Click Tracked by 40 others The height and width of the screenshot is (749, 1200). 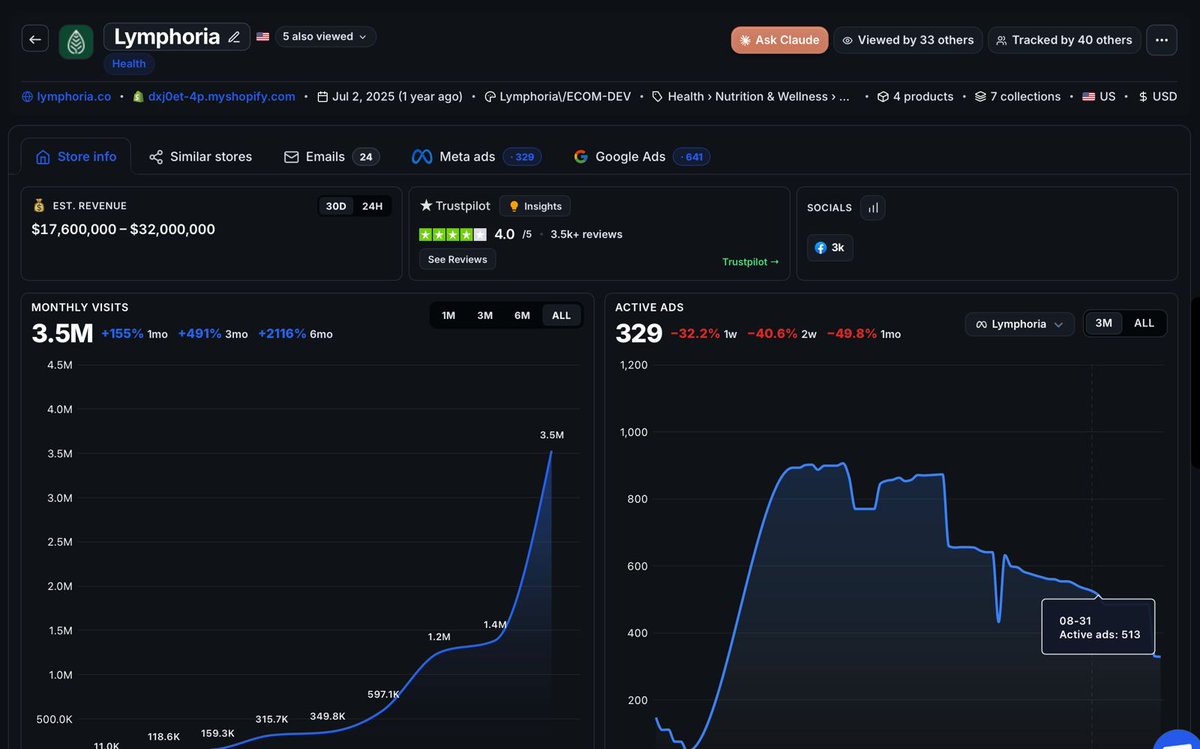pos(1064,40)
